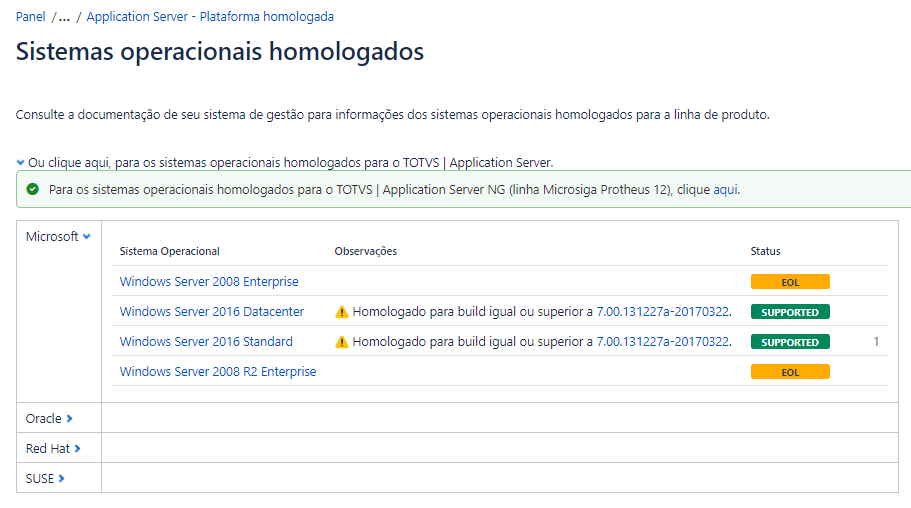The height and width of the screenshot is (508, 911).
Task: Click EOL badge for 2008 R2 Enterprise
Action: point(790,372)
